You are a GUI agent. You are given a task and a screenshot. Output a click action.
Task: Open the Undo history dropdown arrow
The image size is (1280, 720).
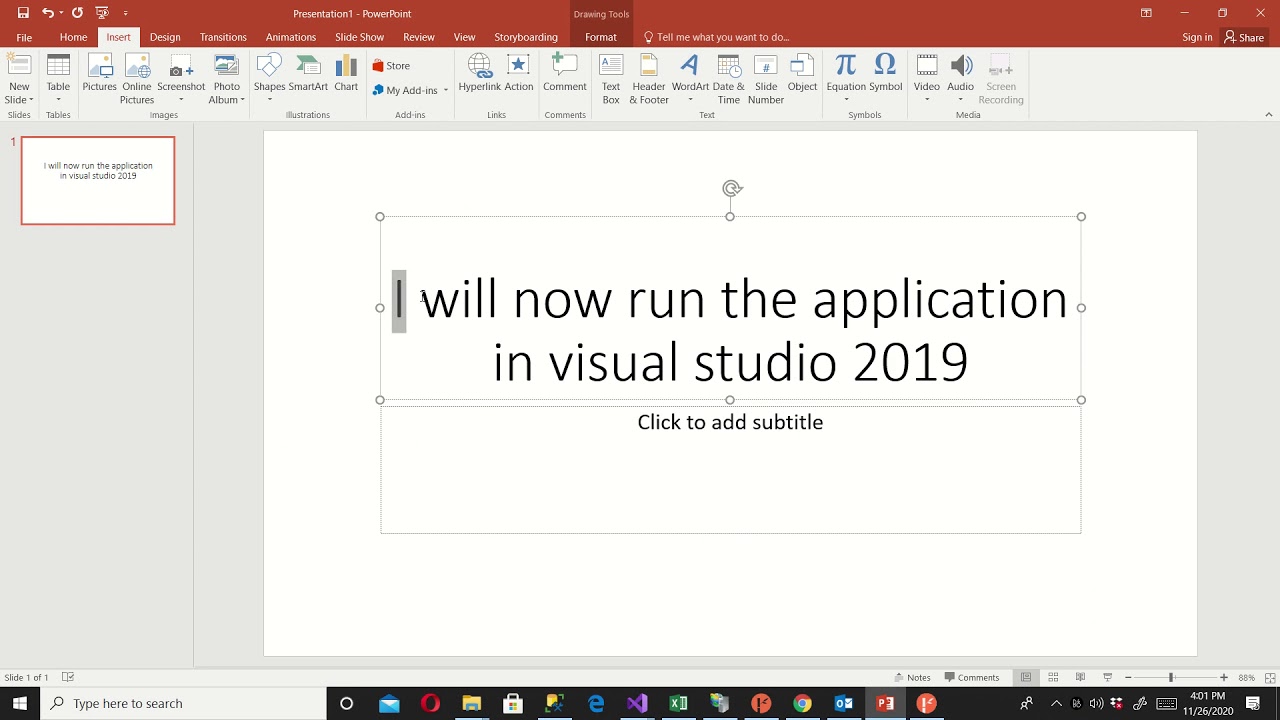pyautogui.click(x=61, y=13)
